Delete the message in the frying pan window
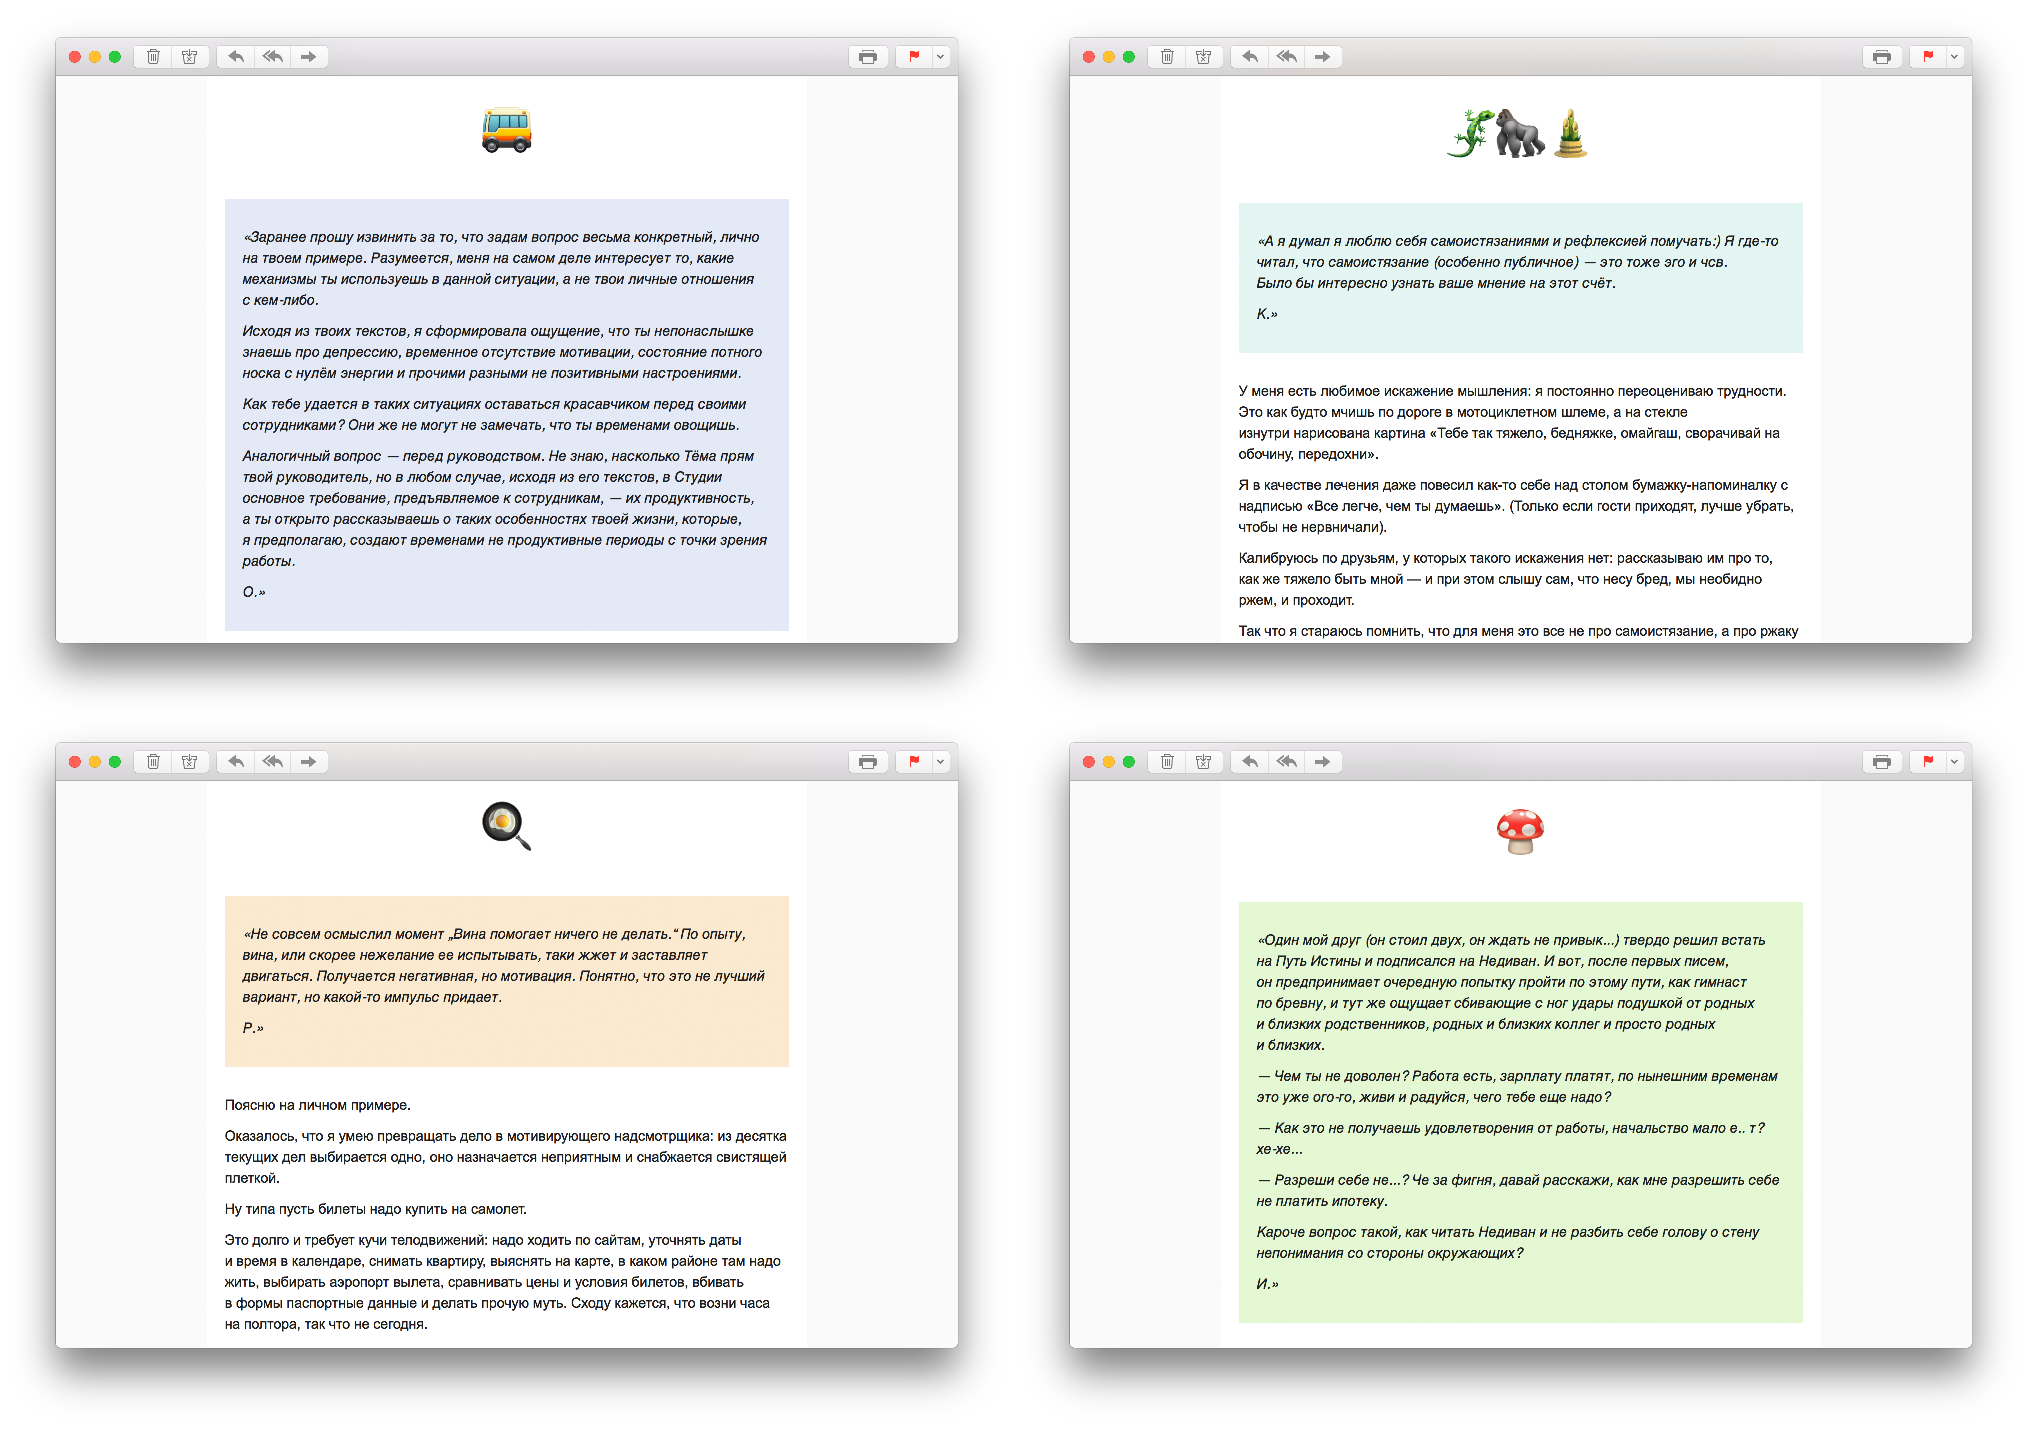The height and width of the screenshot is (1434, 2028). pyautogui.click(x=153, y=762)
